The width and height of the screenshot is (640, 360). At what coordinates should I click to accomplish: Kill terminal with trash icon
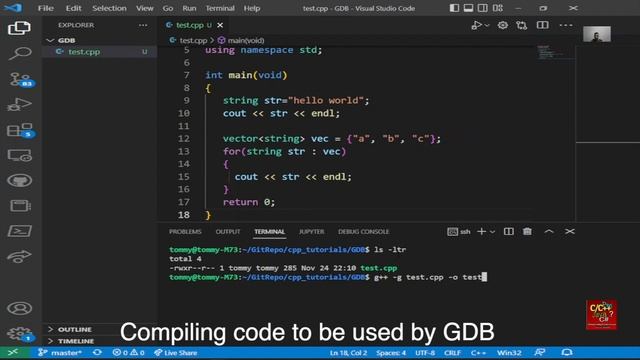pyautogui.click(x=527, y=231)
